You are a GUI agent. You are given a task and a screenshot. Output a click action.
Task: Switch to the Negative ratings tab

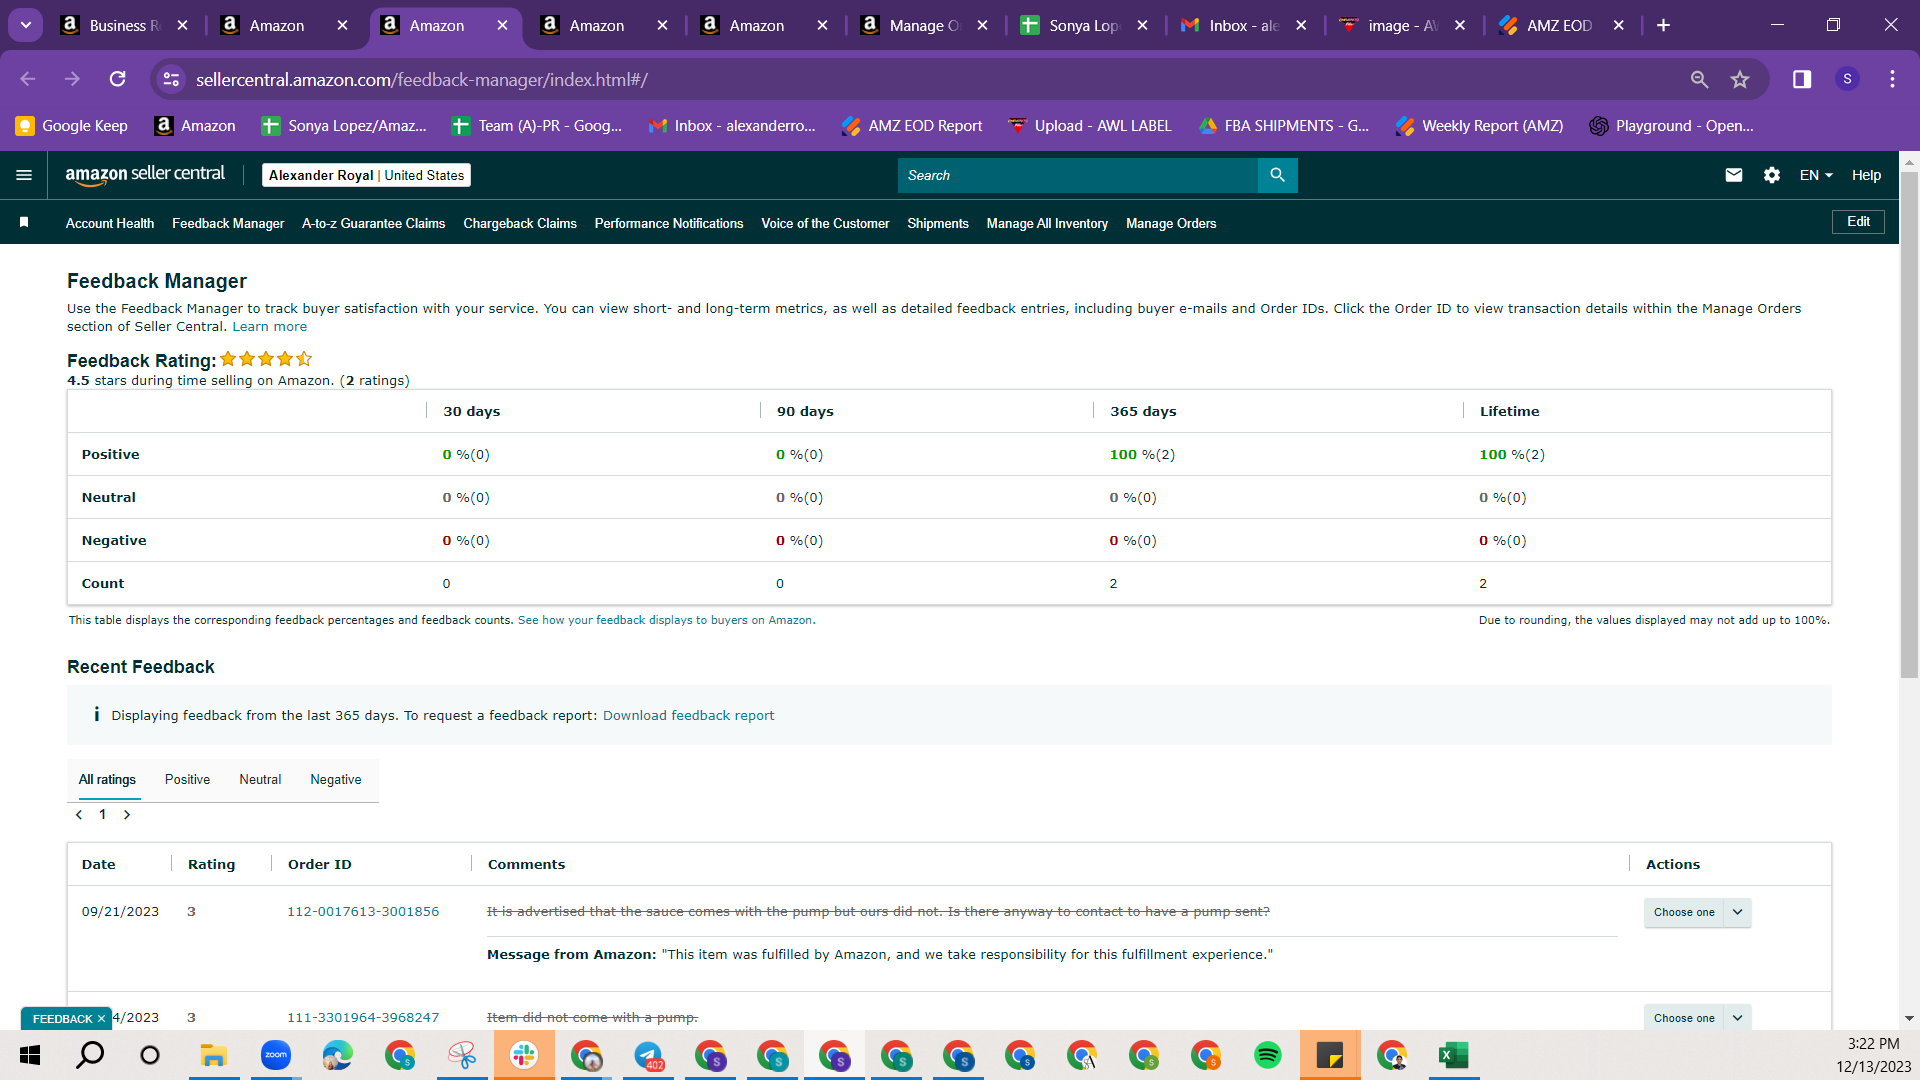tap(336, 780)
